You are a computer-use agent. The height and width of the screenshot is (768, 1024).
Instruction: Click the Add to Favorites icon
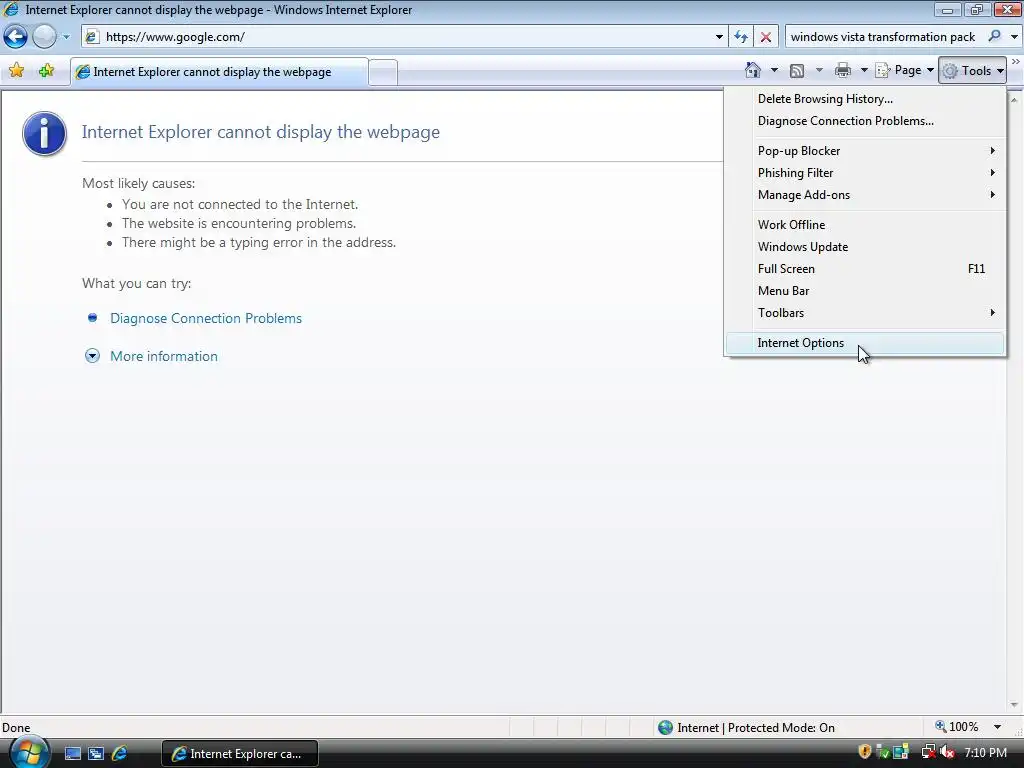[46, 71]
